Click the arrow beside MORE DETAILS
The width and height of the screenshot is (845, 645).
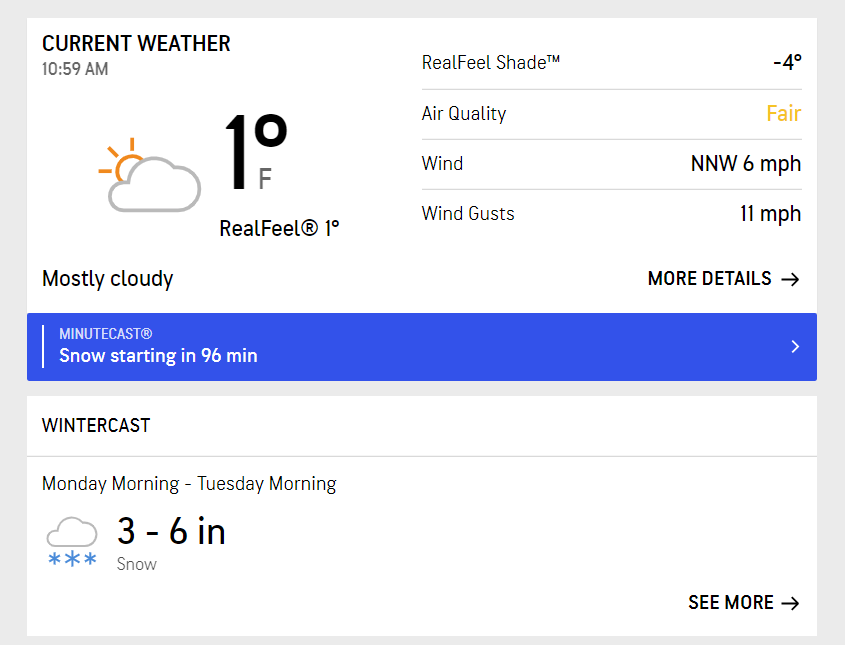pos(790,279)
